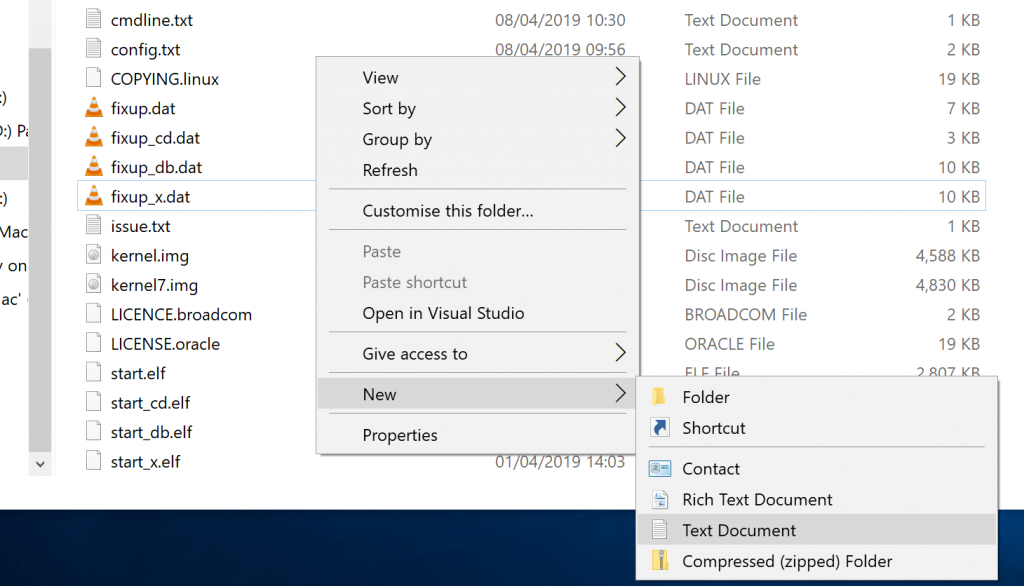Click the VLC cone icon beside fixup.dat
Screen dimensions: 1024x586
(x=94, y=108)
